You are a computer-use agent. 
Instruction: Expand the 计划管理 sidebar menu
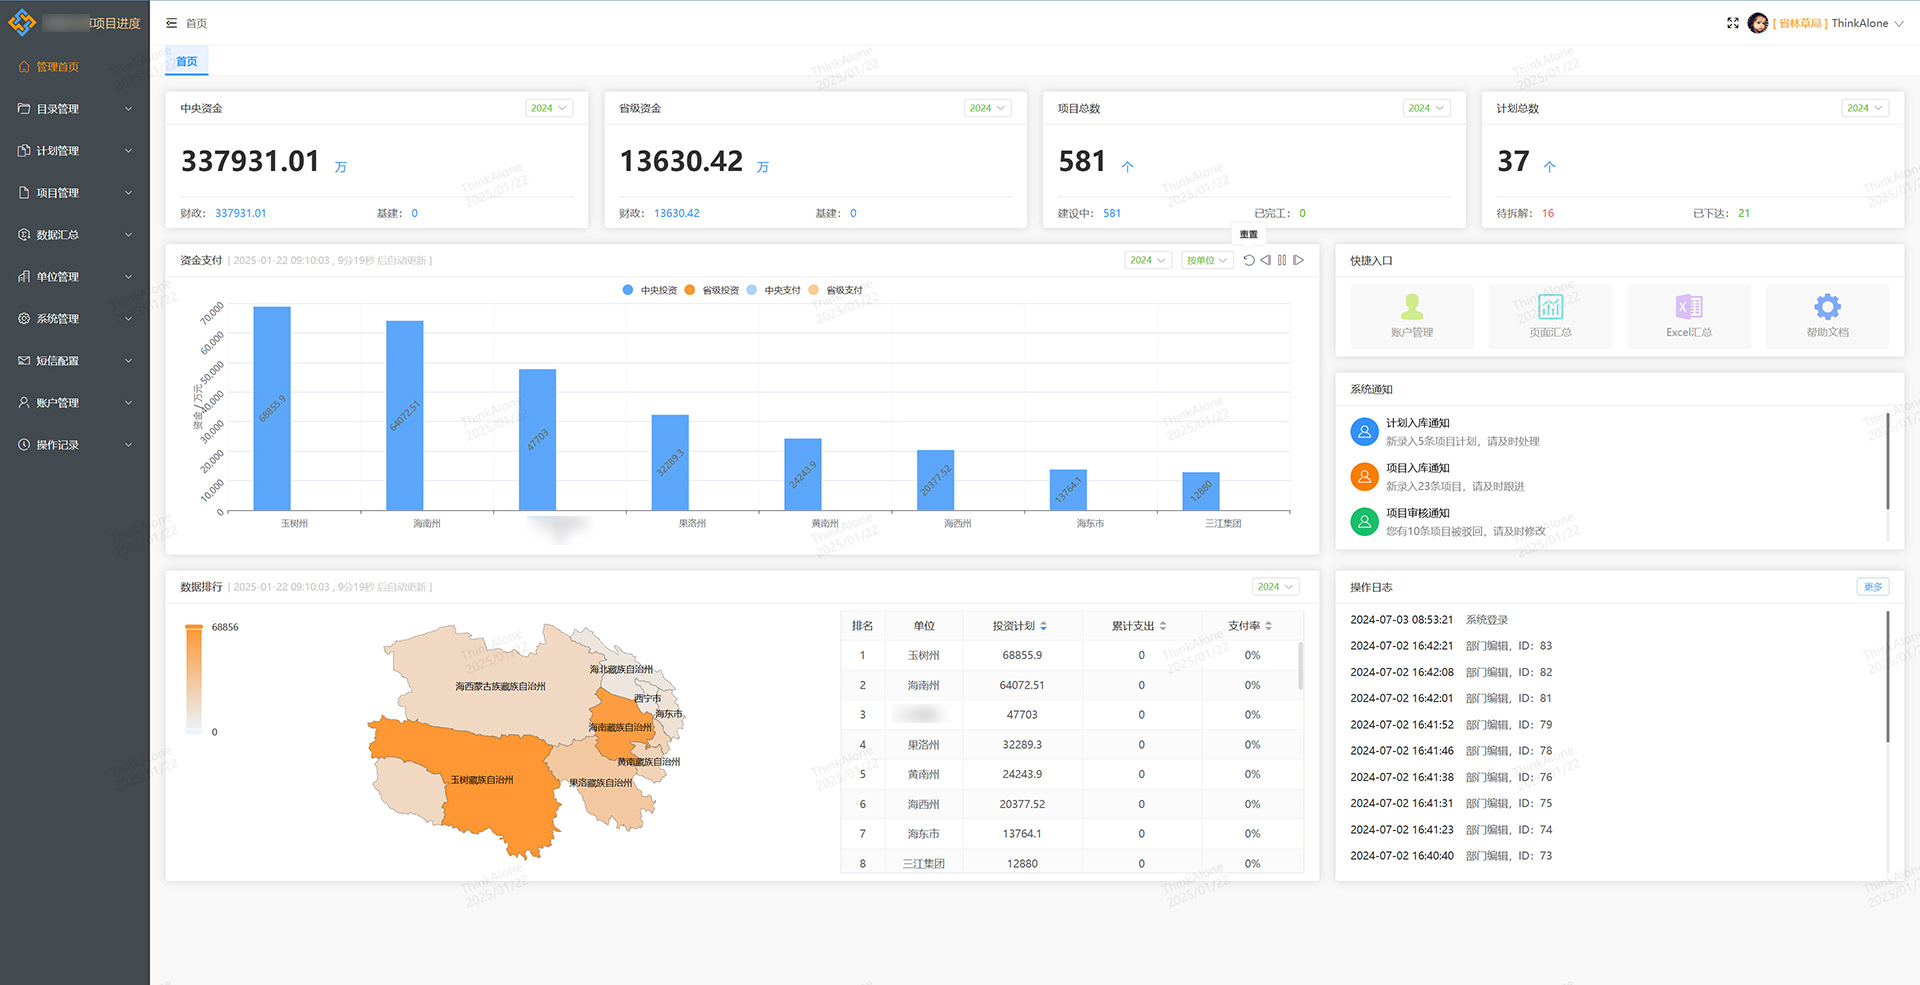(x=75, y=151)
